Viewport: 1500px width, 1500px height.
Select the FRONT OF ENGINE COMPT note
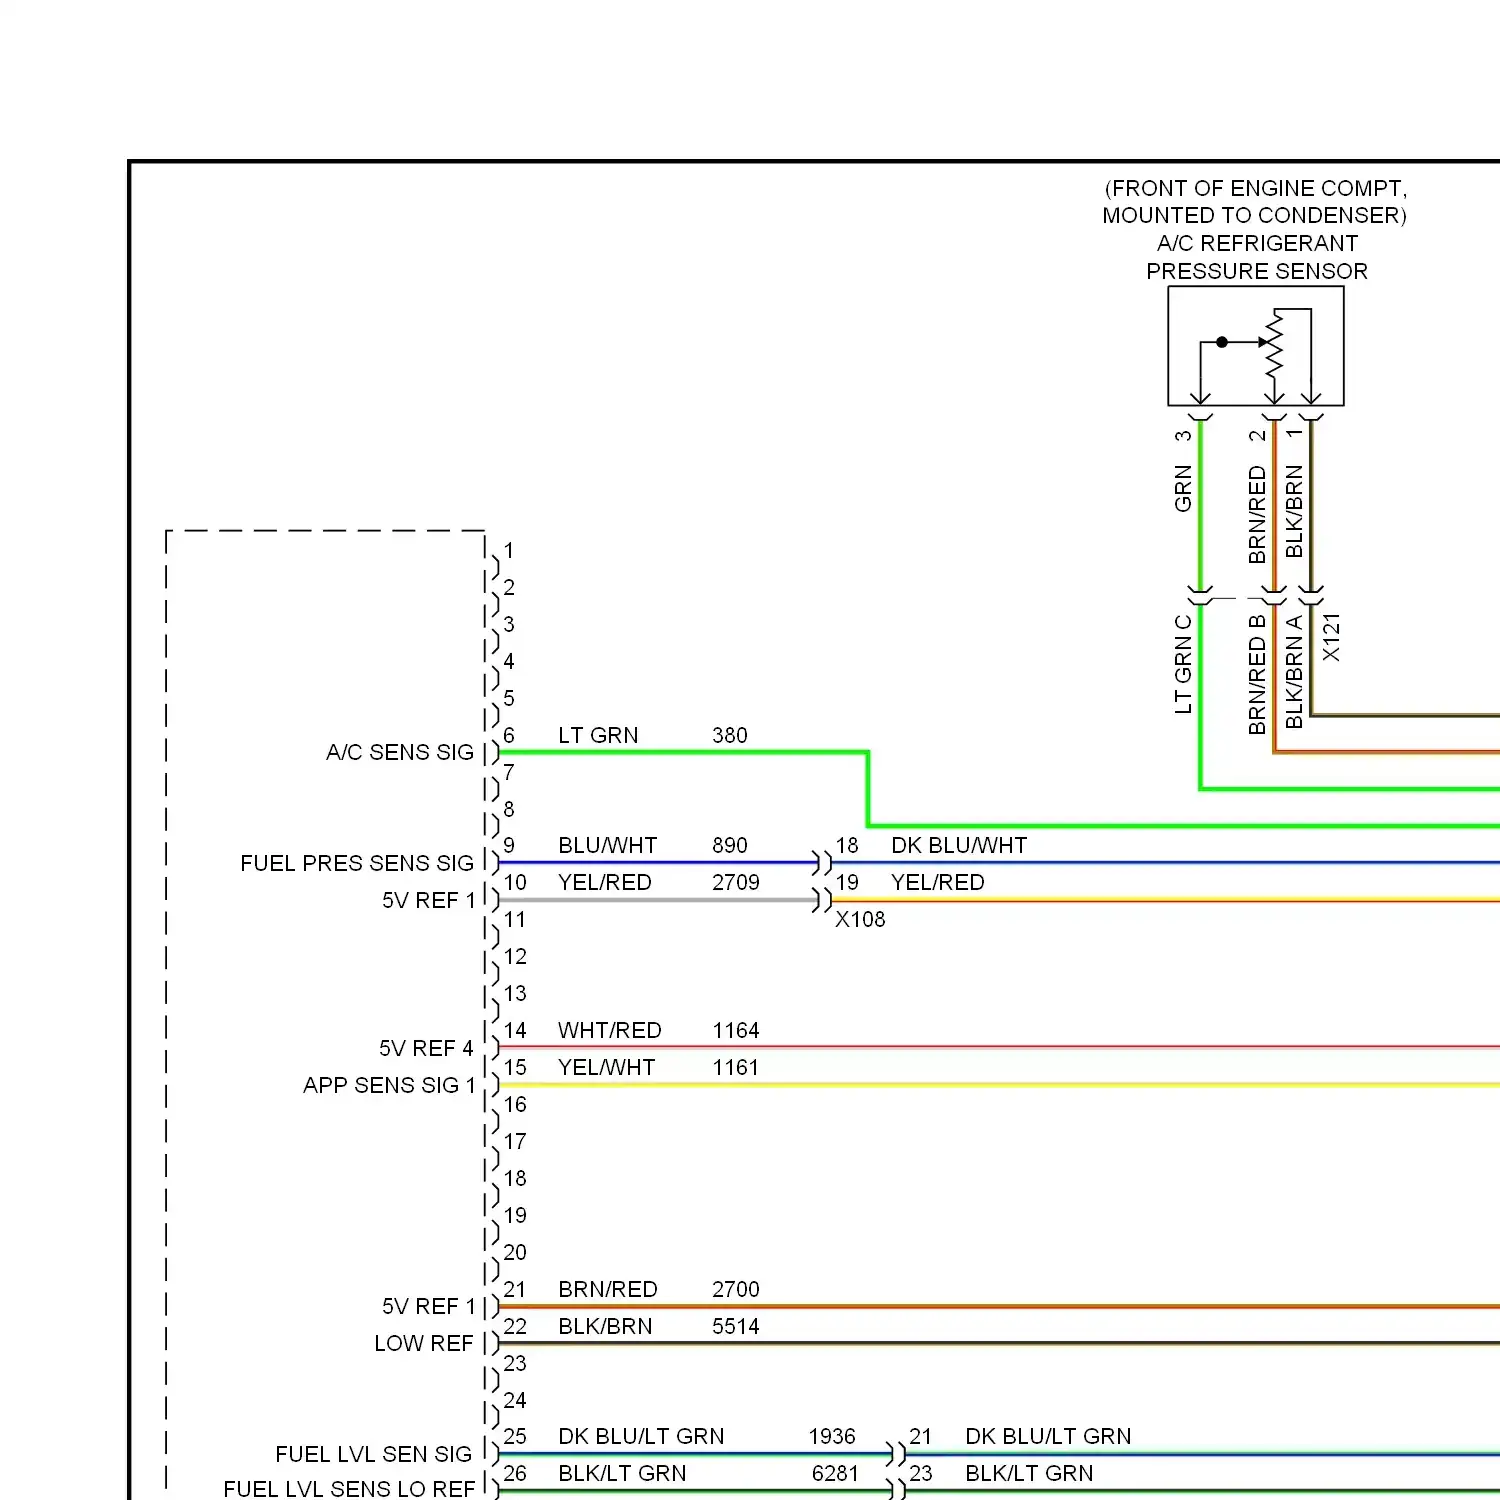(1255, 188)
